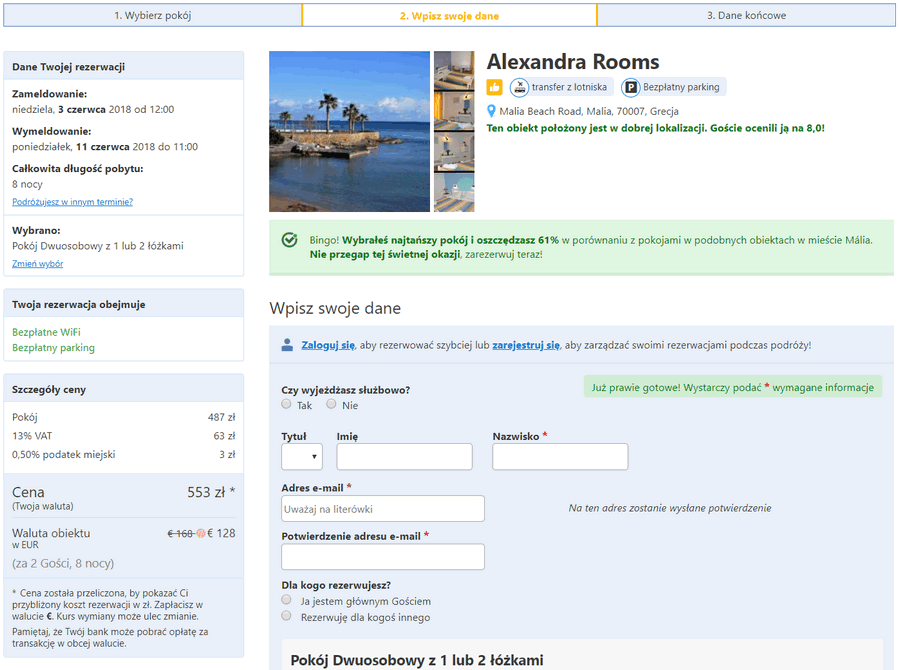The image size is (900, 670).
Task: Click the 'Bezpłatne WiFi' text
Action: [46, 332]
